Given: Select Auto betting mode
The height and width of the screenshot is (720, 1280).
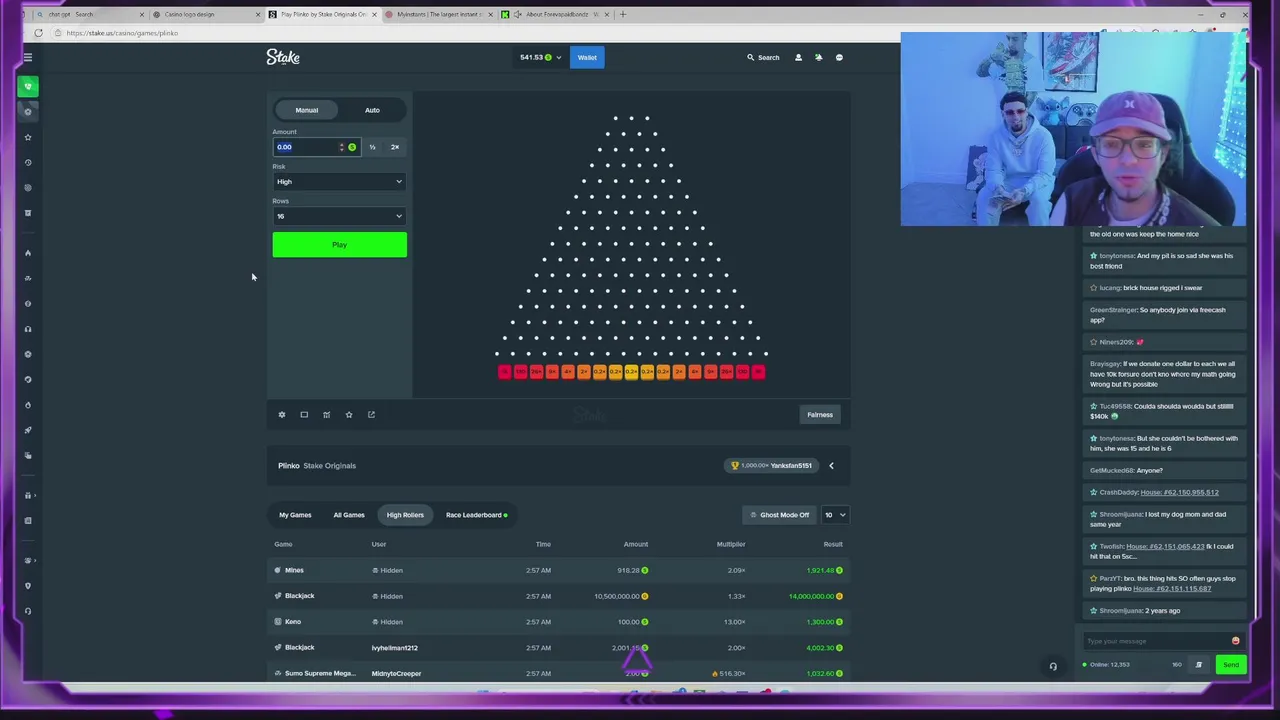Looking at the screenshot, I should pyautogui.click(x=372, y=110).
